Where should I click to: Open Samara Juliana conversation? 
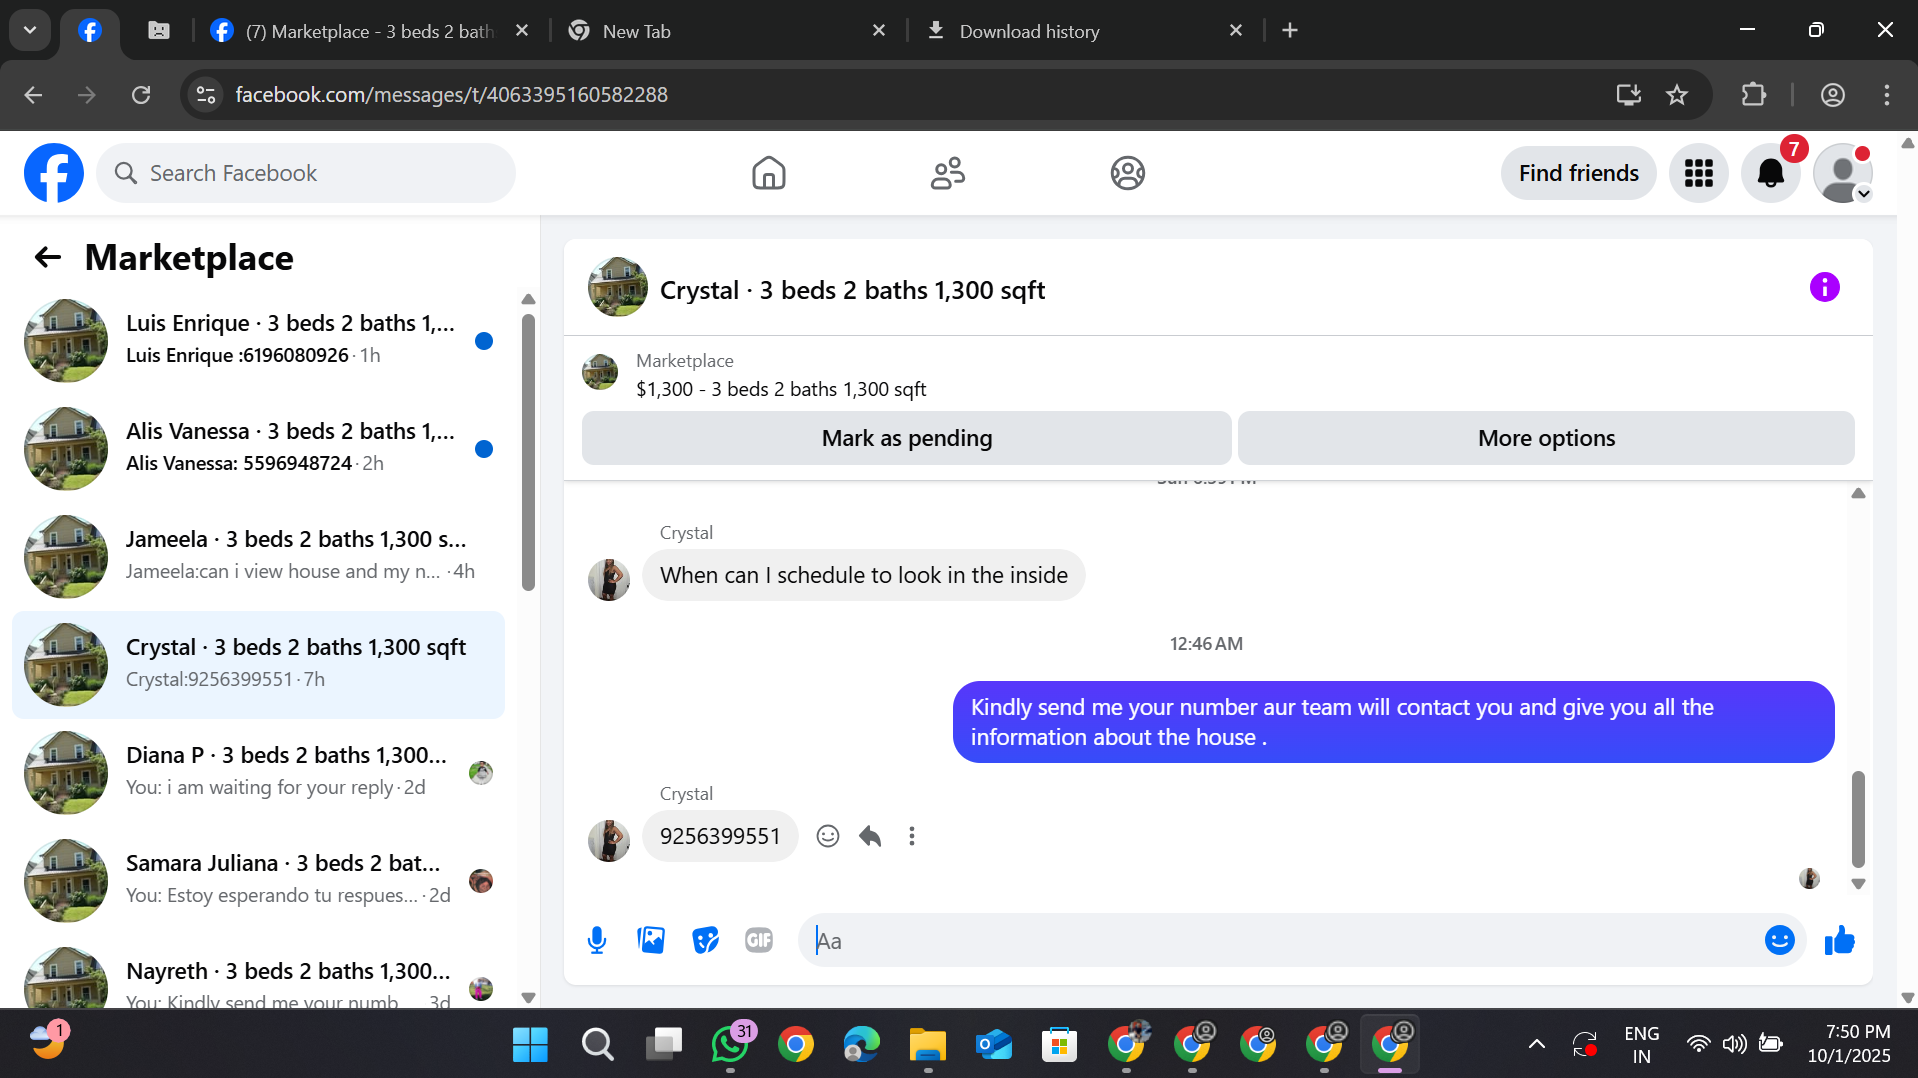258,880
